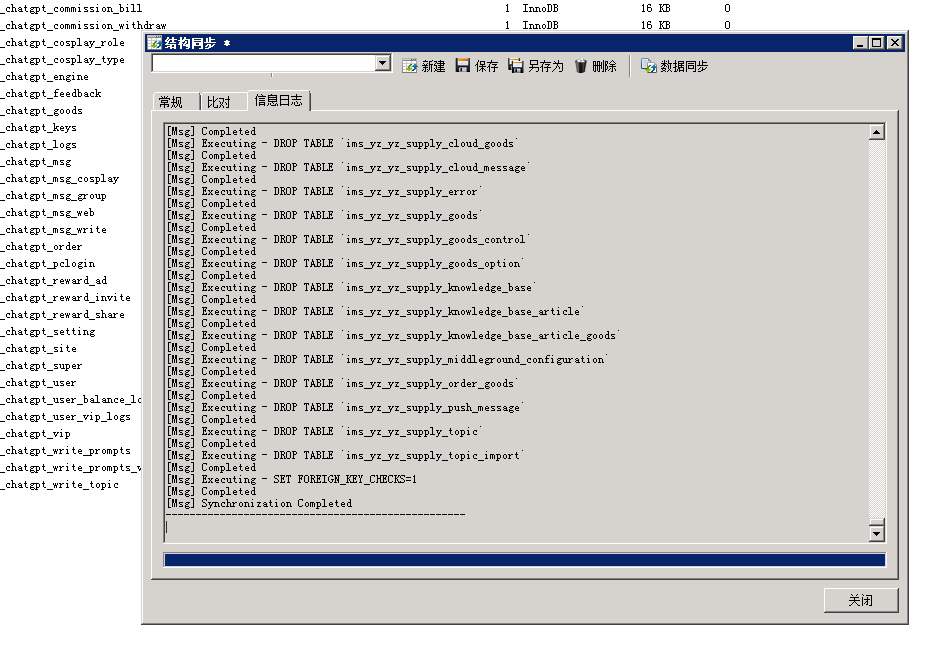
Task: Switch to the 比对 tab
Action: pyautogui.click(x=218, y=102)
